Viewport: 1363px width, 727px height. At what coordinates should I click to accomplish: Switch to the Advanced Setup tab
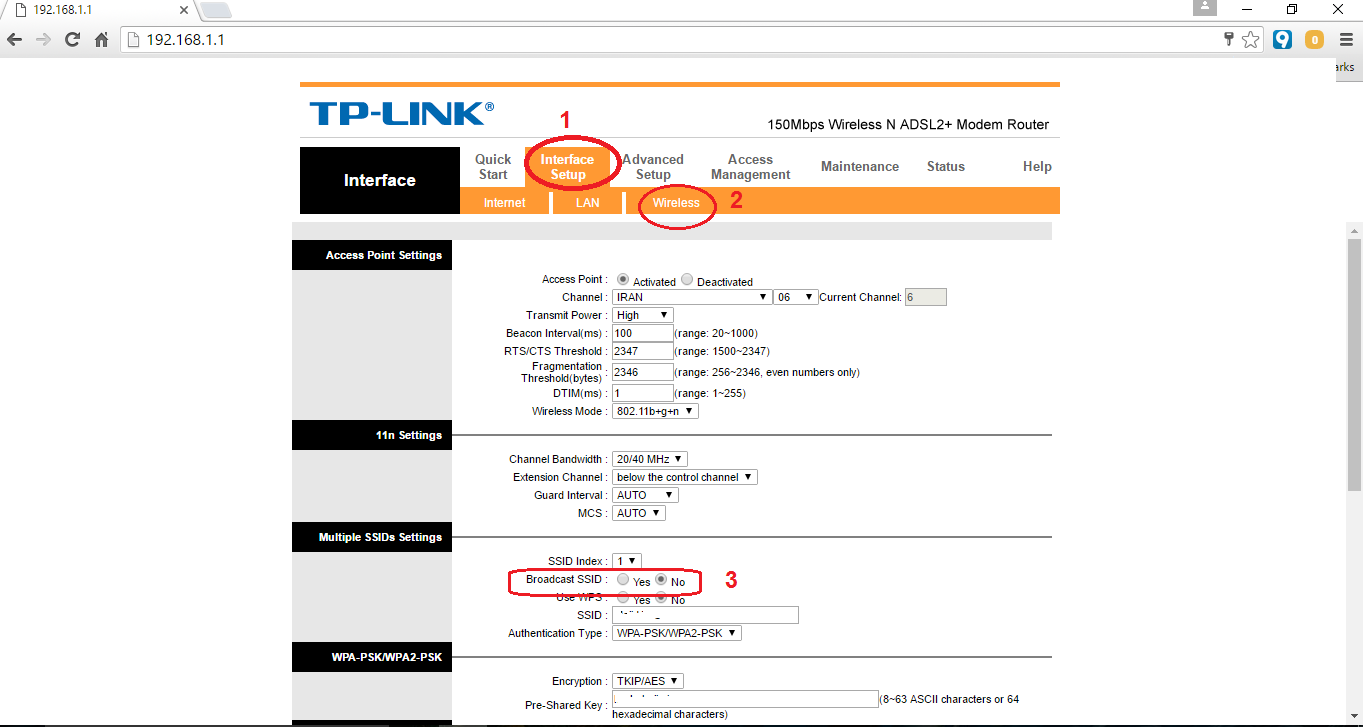click(653, 167)
